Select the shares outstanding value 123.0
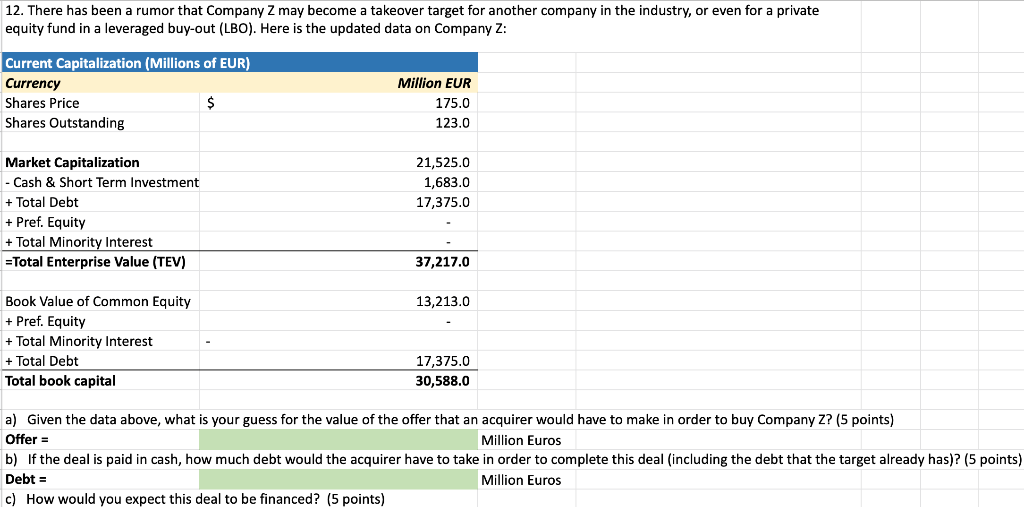Screen dimensions: 1024x507 (452, 123)
